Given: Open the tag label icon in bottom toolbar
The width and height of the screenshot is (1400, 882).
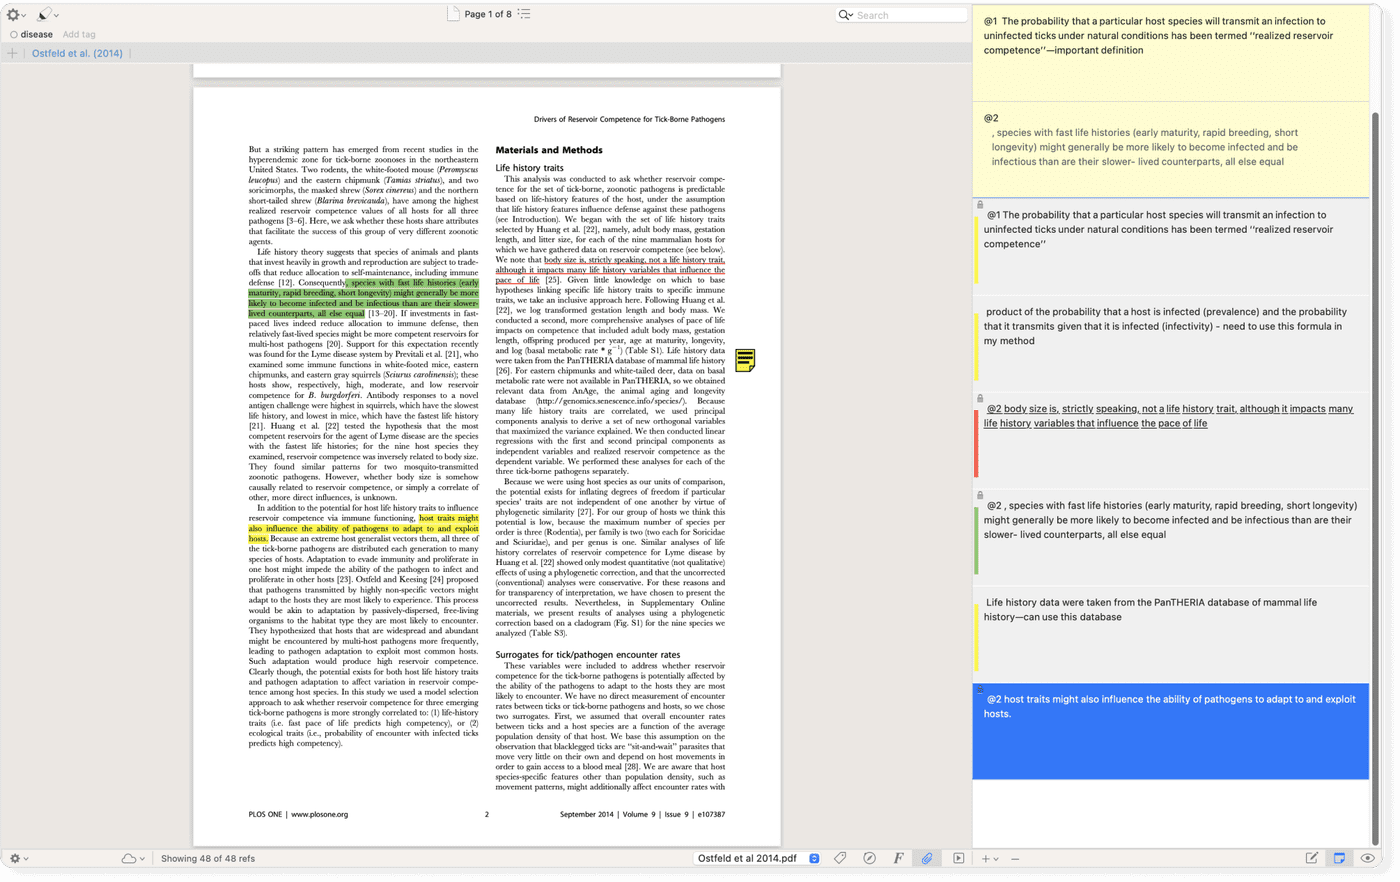Looking at the screenshot, I should coord(841,858).
